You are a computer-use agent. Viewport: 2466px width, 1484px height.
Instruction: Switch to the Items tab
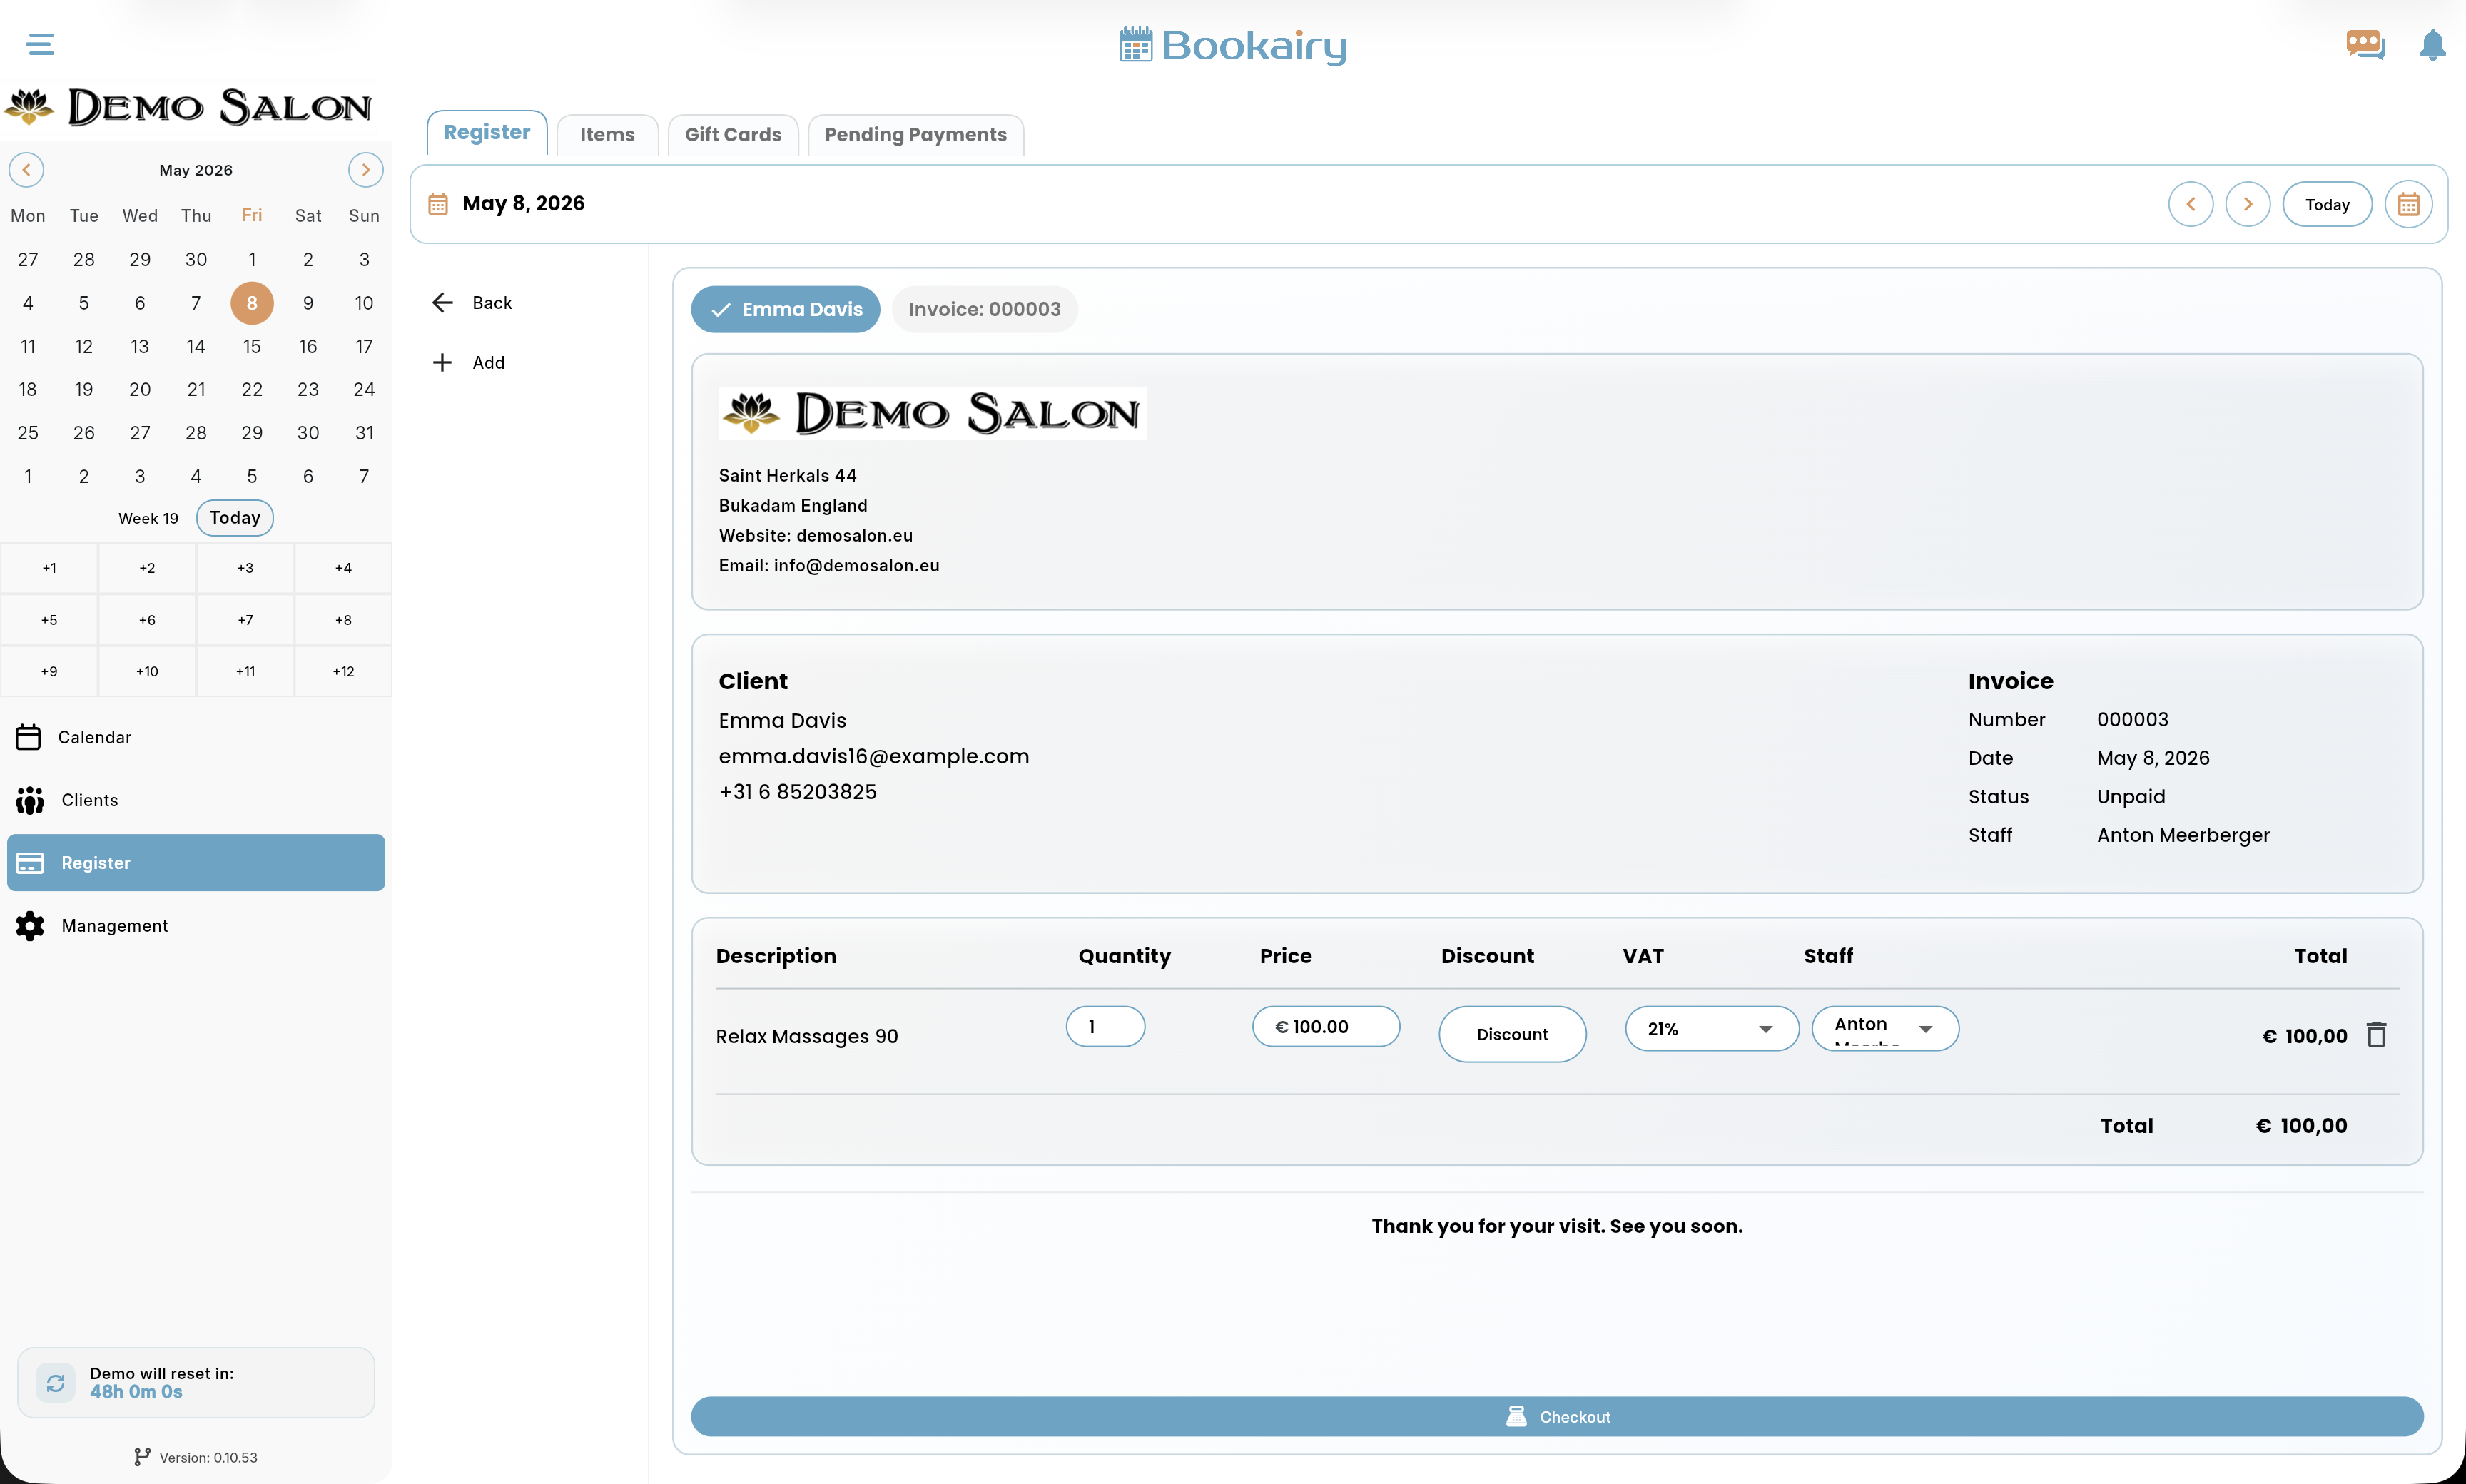[x=607, y=135]
